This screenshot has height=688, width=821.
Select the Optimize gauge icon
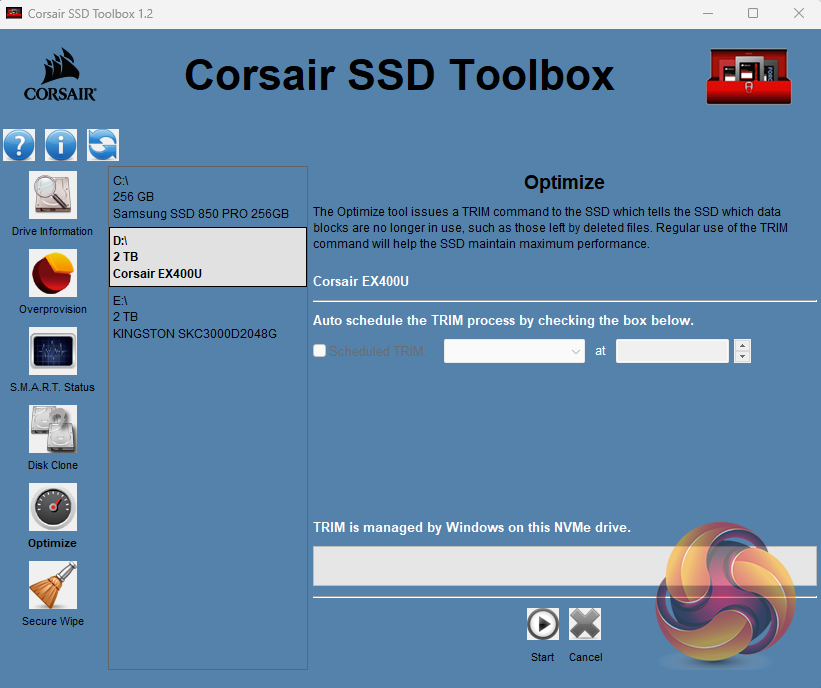pyautogui.click(x=53, y=508)
